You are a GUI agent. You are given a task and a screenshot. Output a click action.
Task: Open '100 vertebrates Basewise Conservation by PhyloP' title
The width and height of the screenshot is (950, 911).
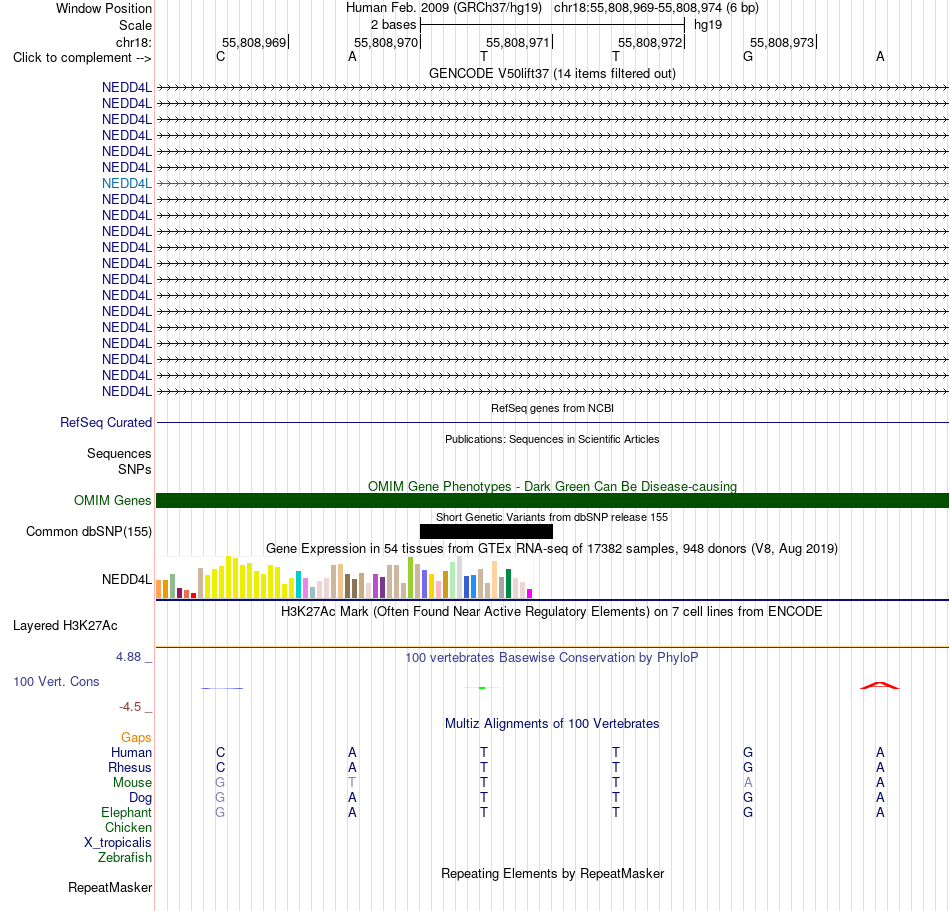pos(552,658)
